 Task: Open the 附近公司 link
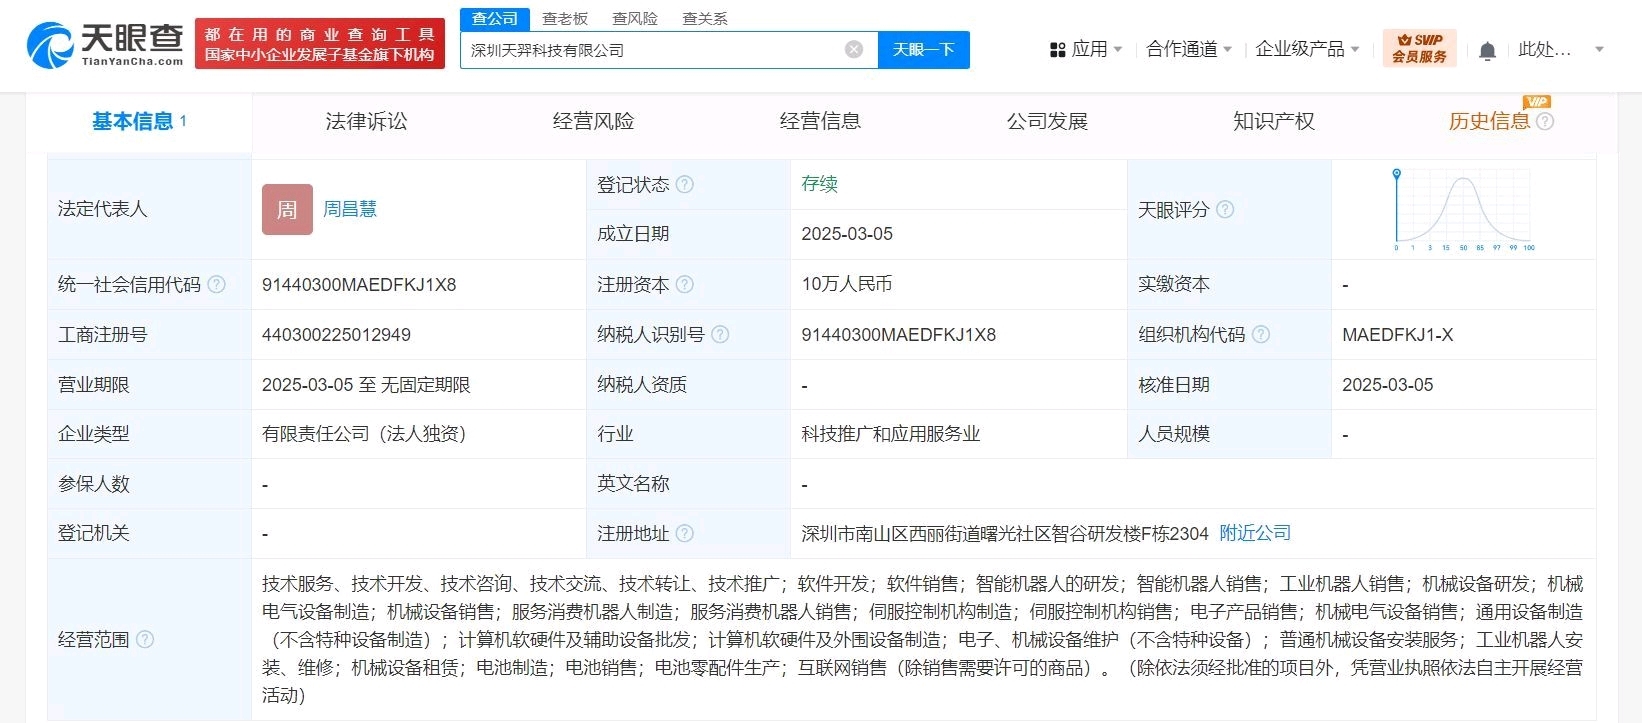[1255, 534]
